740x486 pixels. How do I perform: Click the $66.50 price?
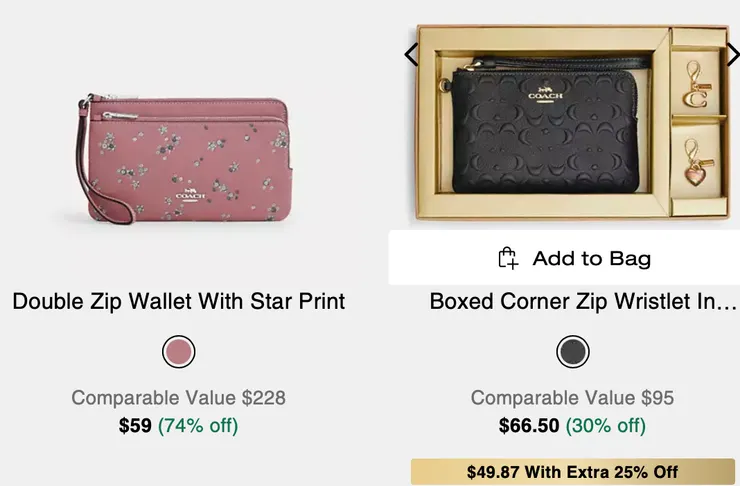(x=529, y=426)
